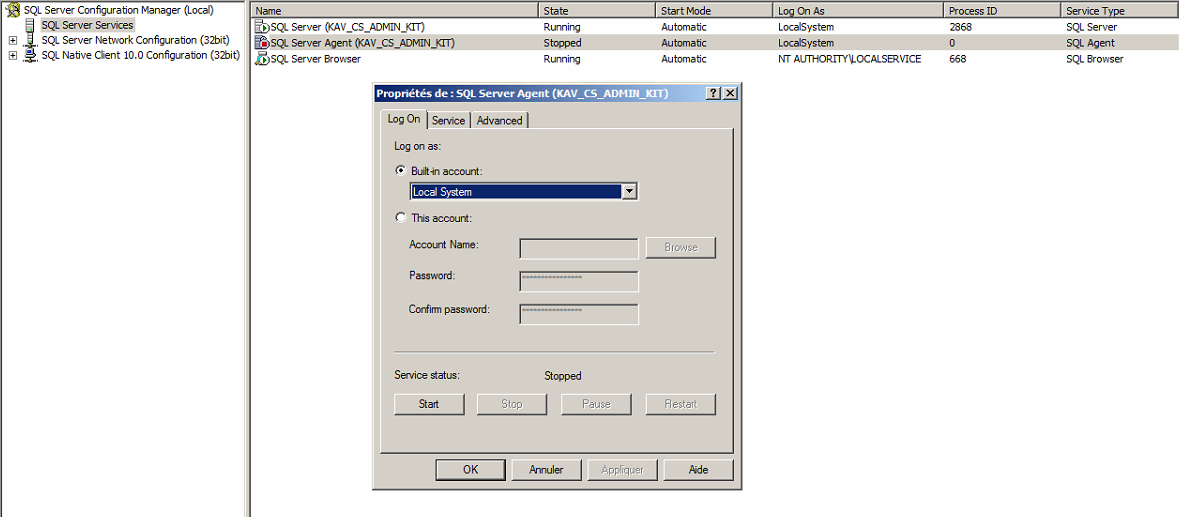Click the SQL Server Browser service icon

tap(262, 59)
